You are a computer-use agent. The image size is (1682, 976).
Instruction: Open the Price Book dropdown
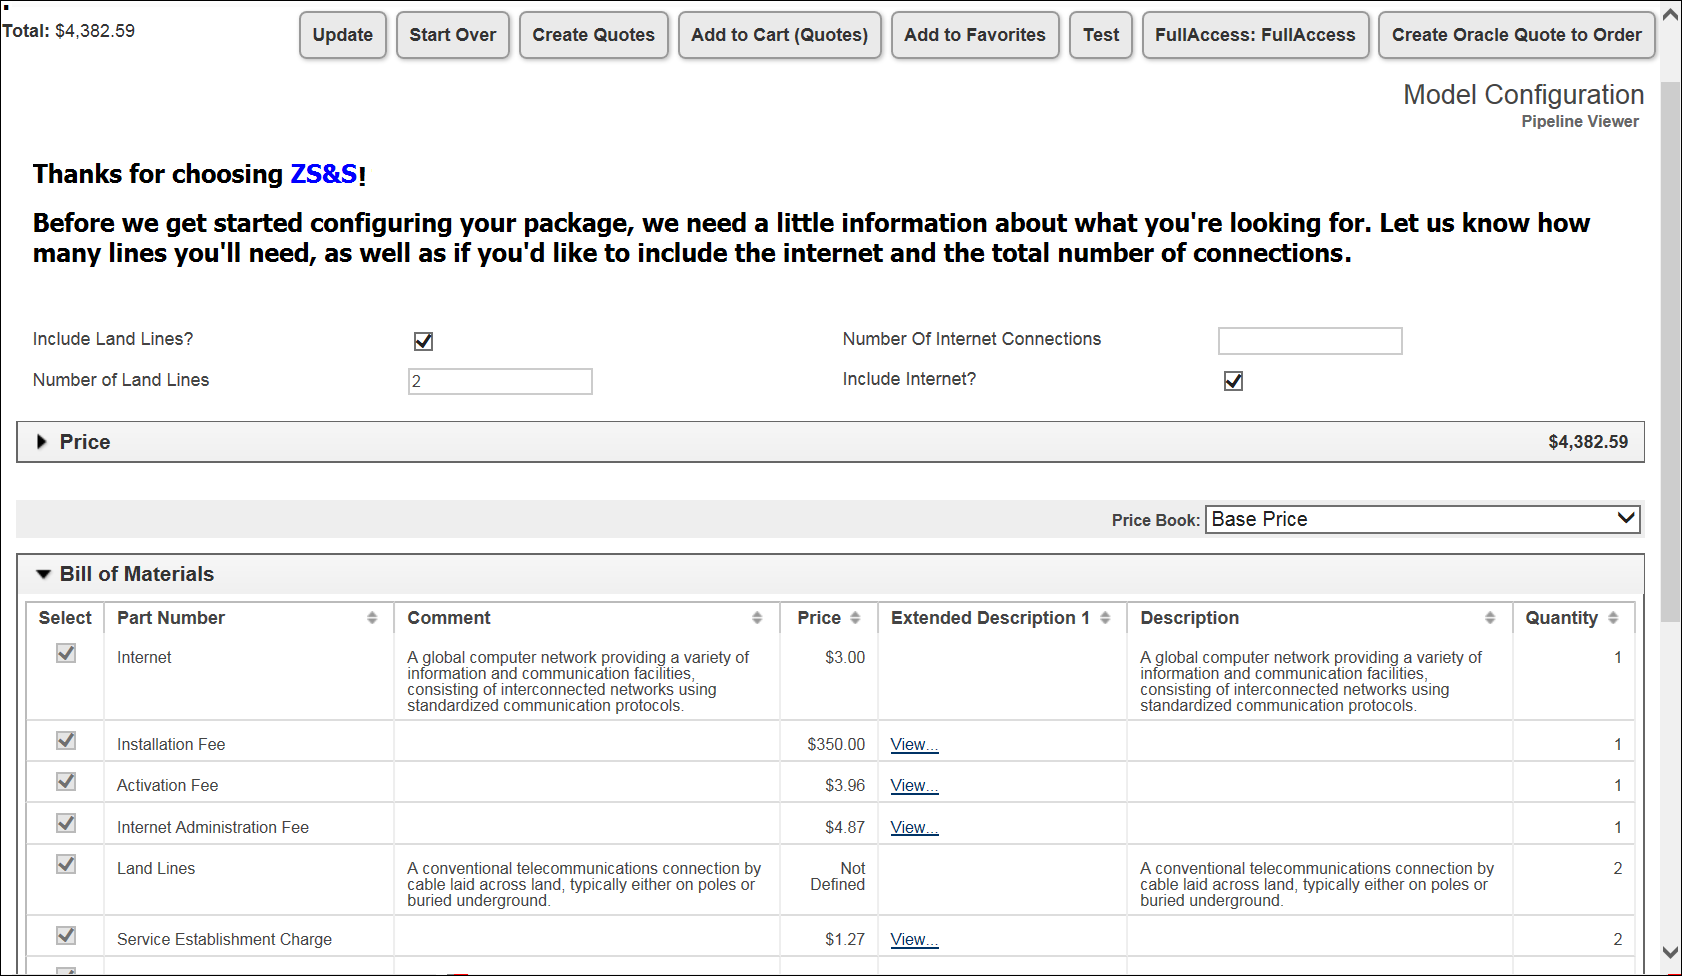(x=1423, y=519)
